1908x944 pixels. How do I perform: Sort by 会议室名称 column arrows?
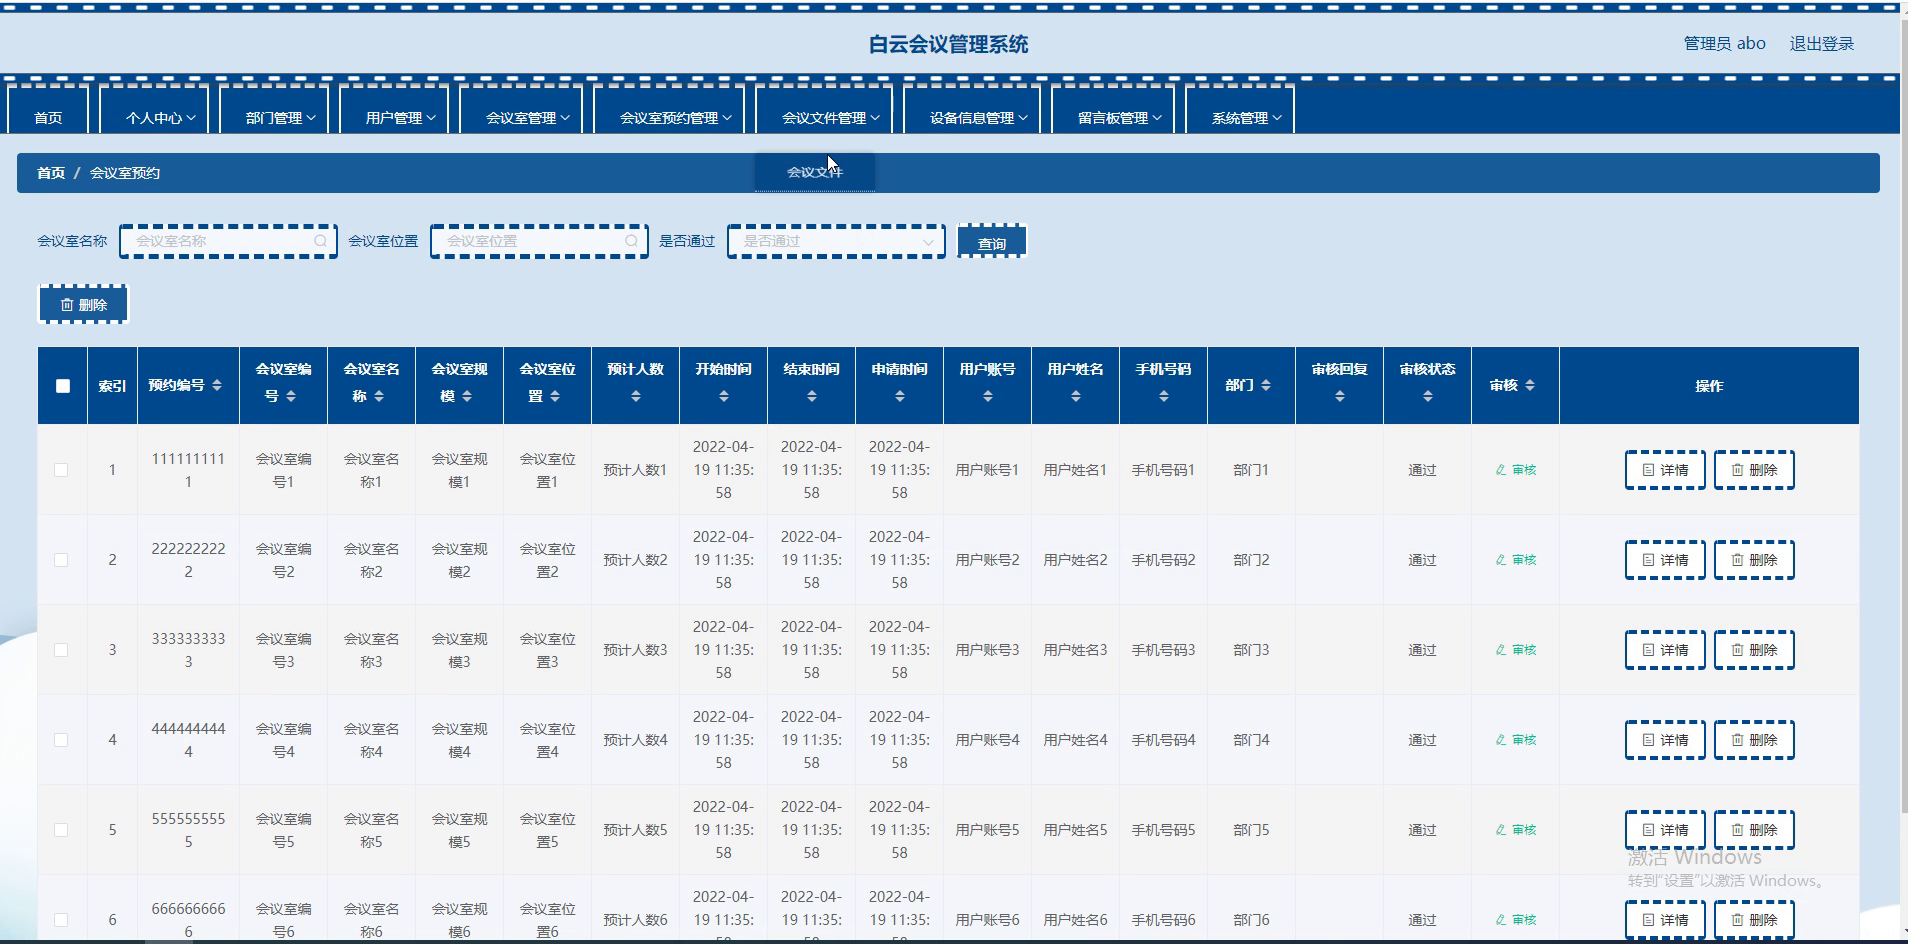[x=379, y=397]
